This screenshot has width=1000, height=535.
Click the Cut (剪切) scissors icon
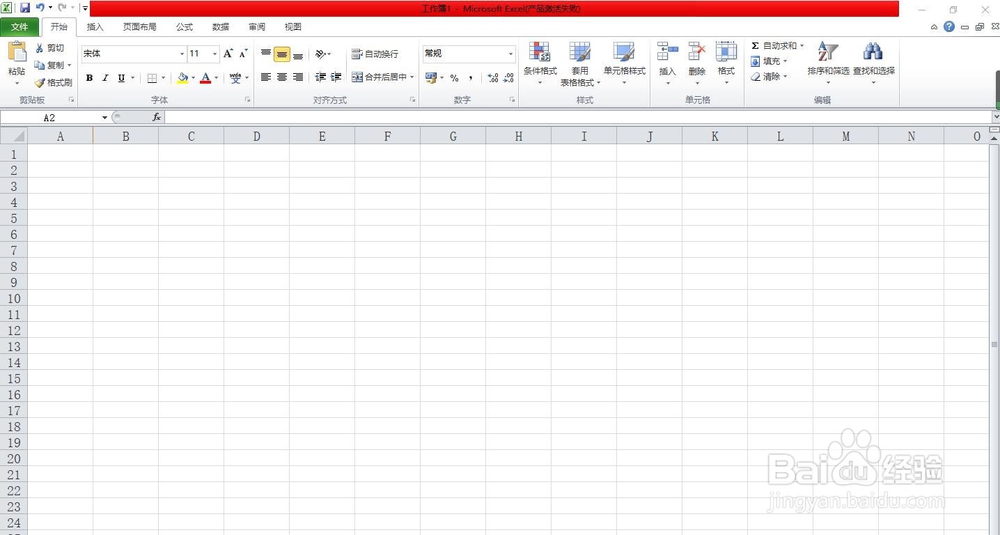(40, 48)
